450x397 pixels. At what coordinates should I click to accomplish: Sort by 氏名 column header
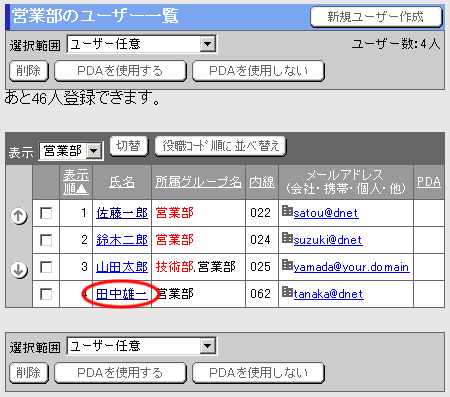pos(122,182)
